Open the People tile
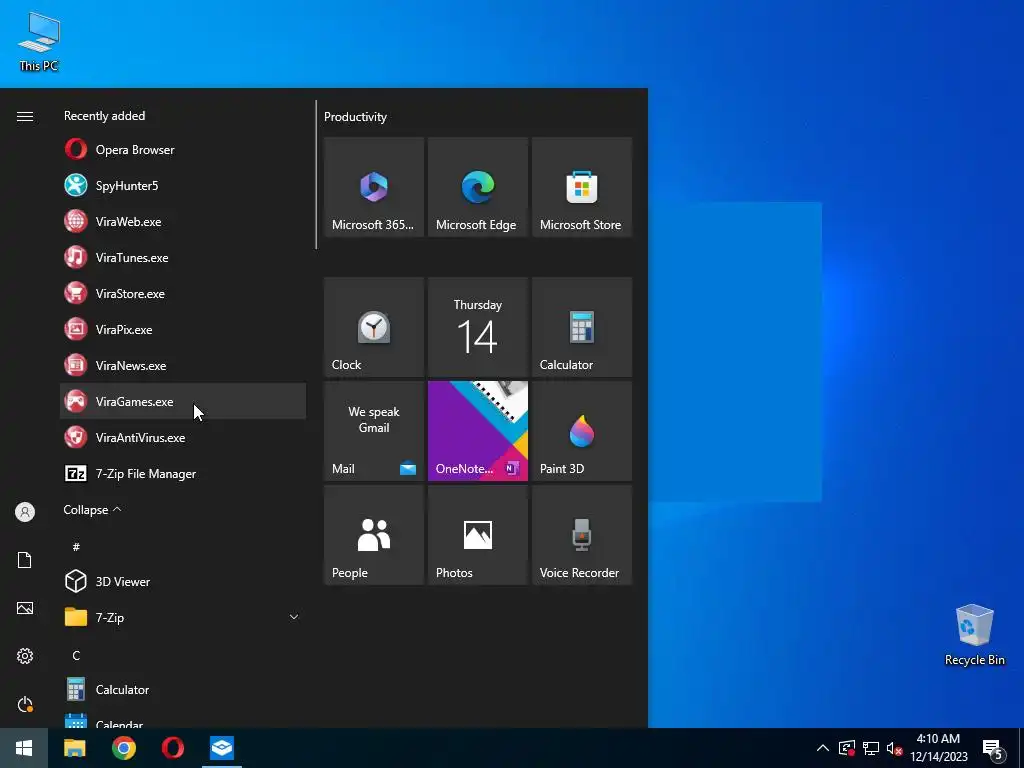The image size is (1024, 768). tap(374, 535)
